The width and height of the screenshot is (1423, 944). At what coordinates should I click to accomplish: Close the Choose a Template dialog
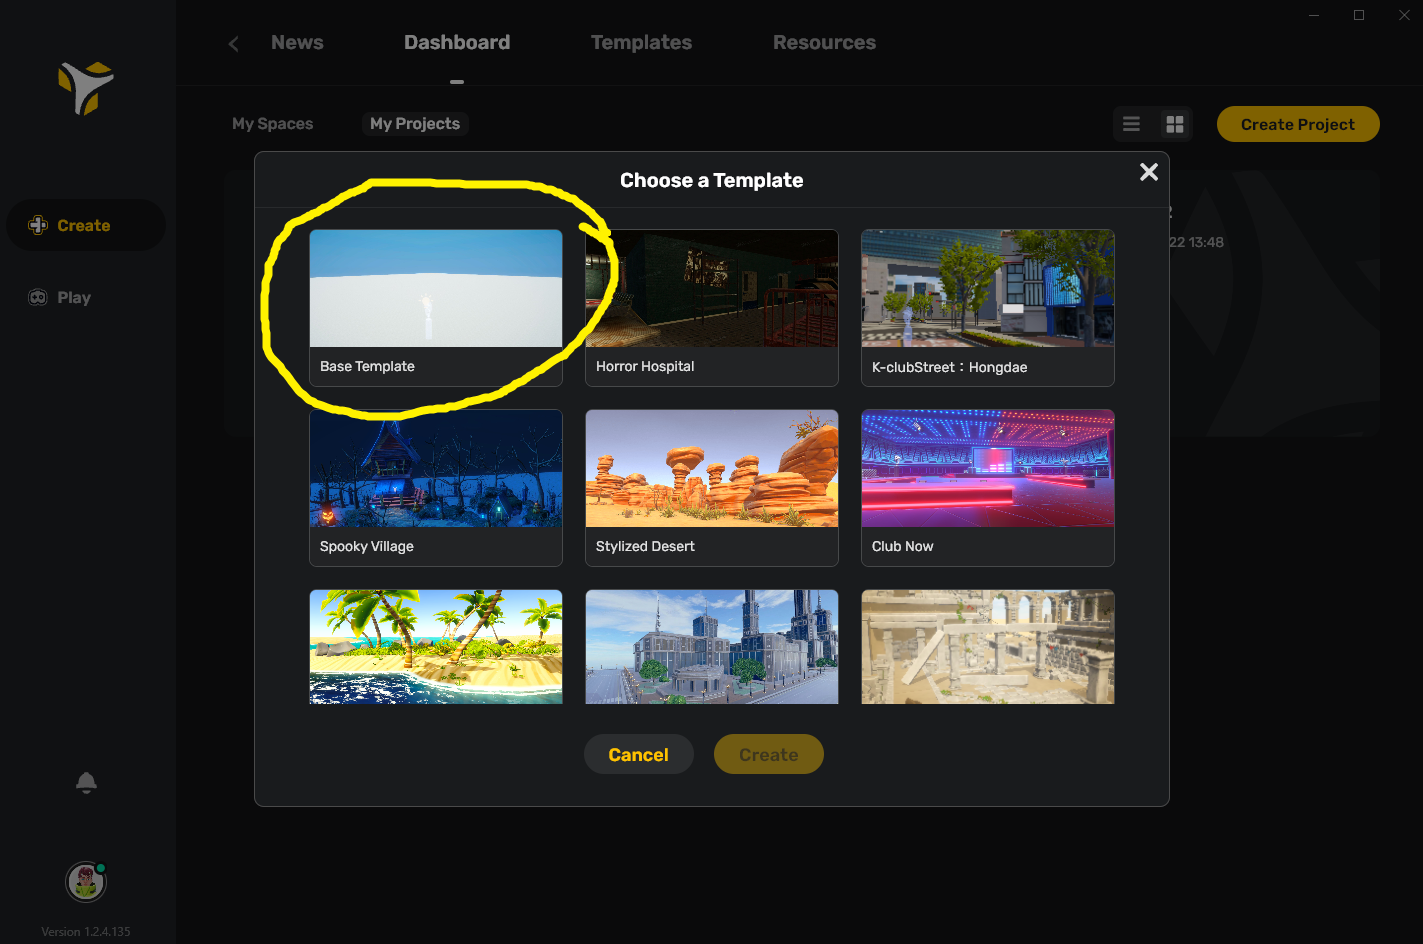pos(1149,172)
